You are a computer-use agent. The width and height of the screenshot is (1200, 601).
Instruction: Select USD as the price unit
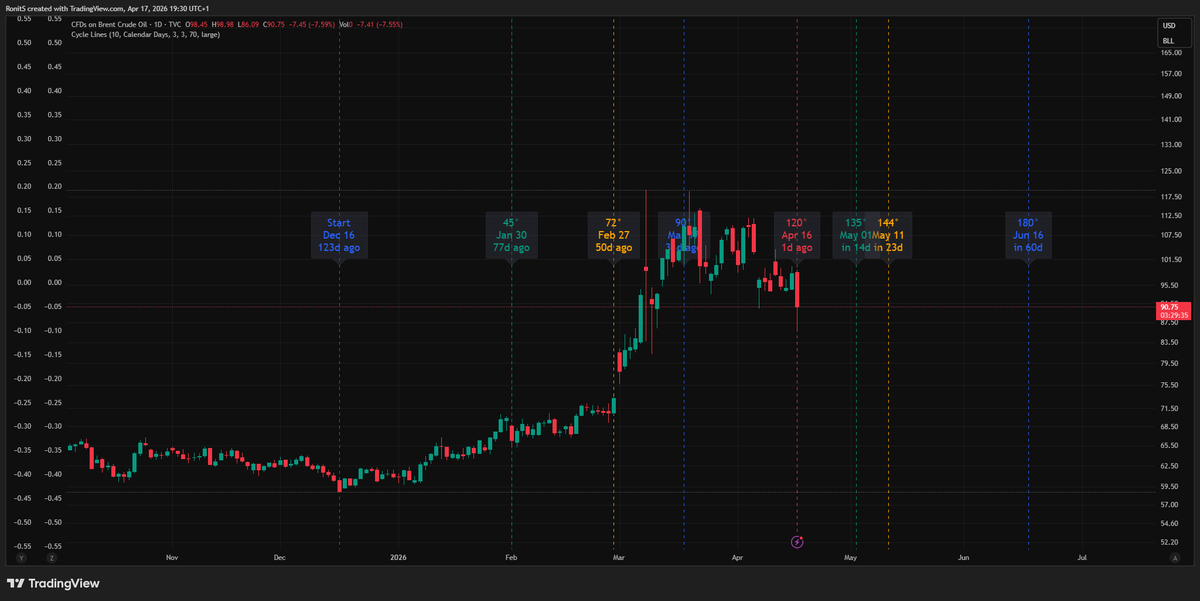pyautogui.click(x=1169, y=25)
